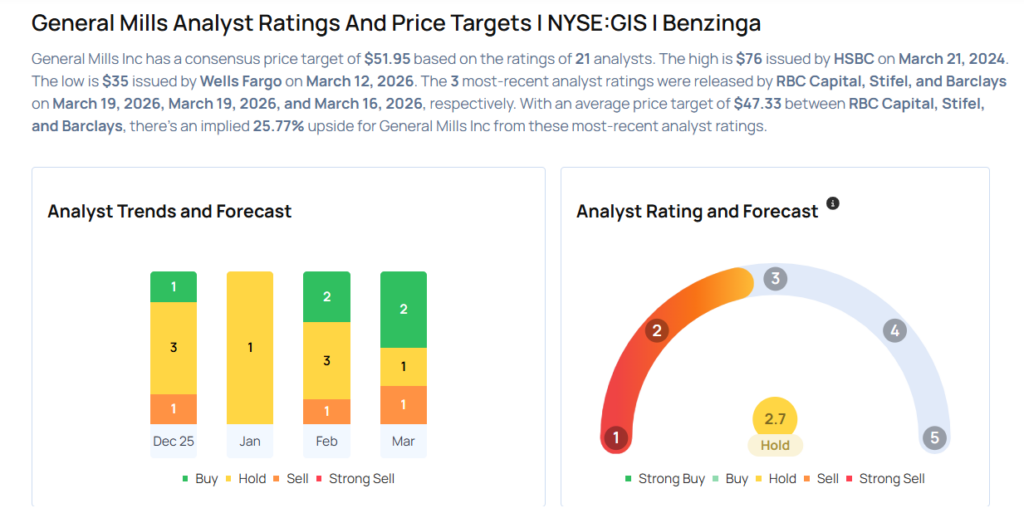This screenshot has height=508, width=1024.
Task: Click gauge marker number 2
Action: [x=657, y=331]
